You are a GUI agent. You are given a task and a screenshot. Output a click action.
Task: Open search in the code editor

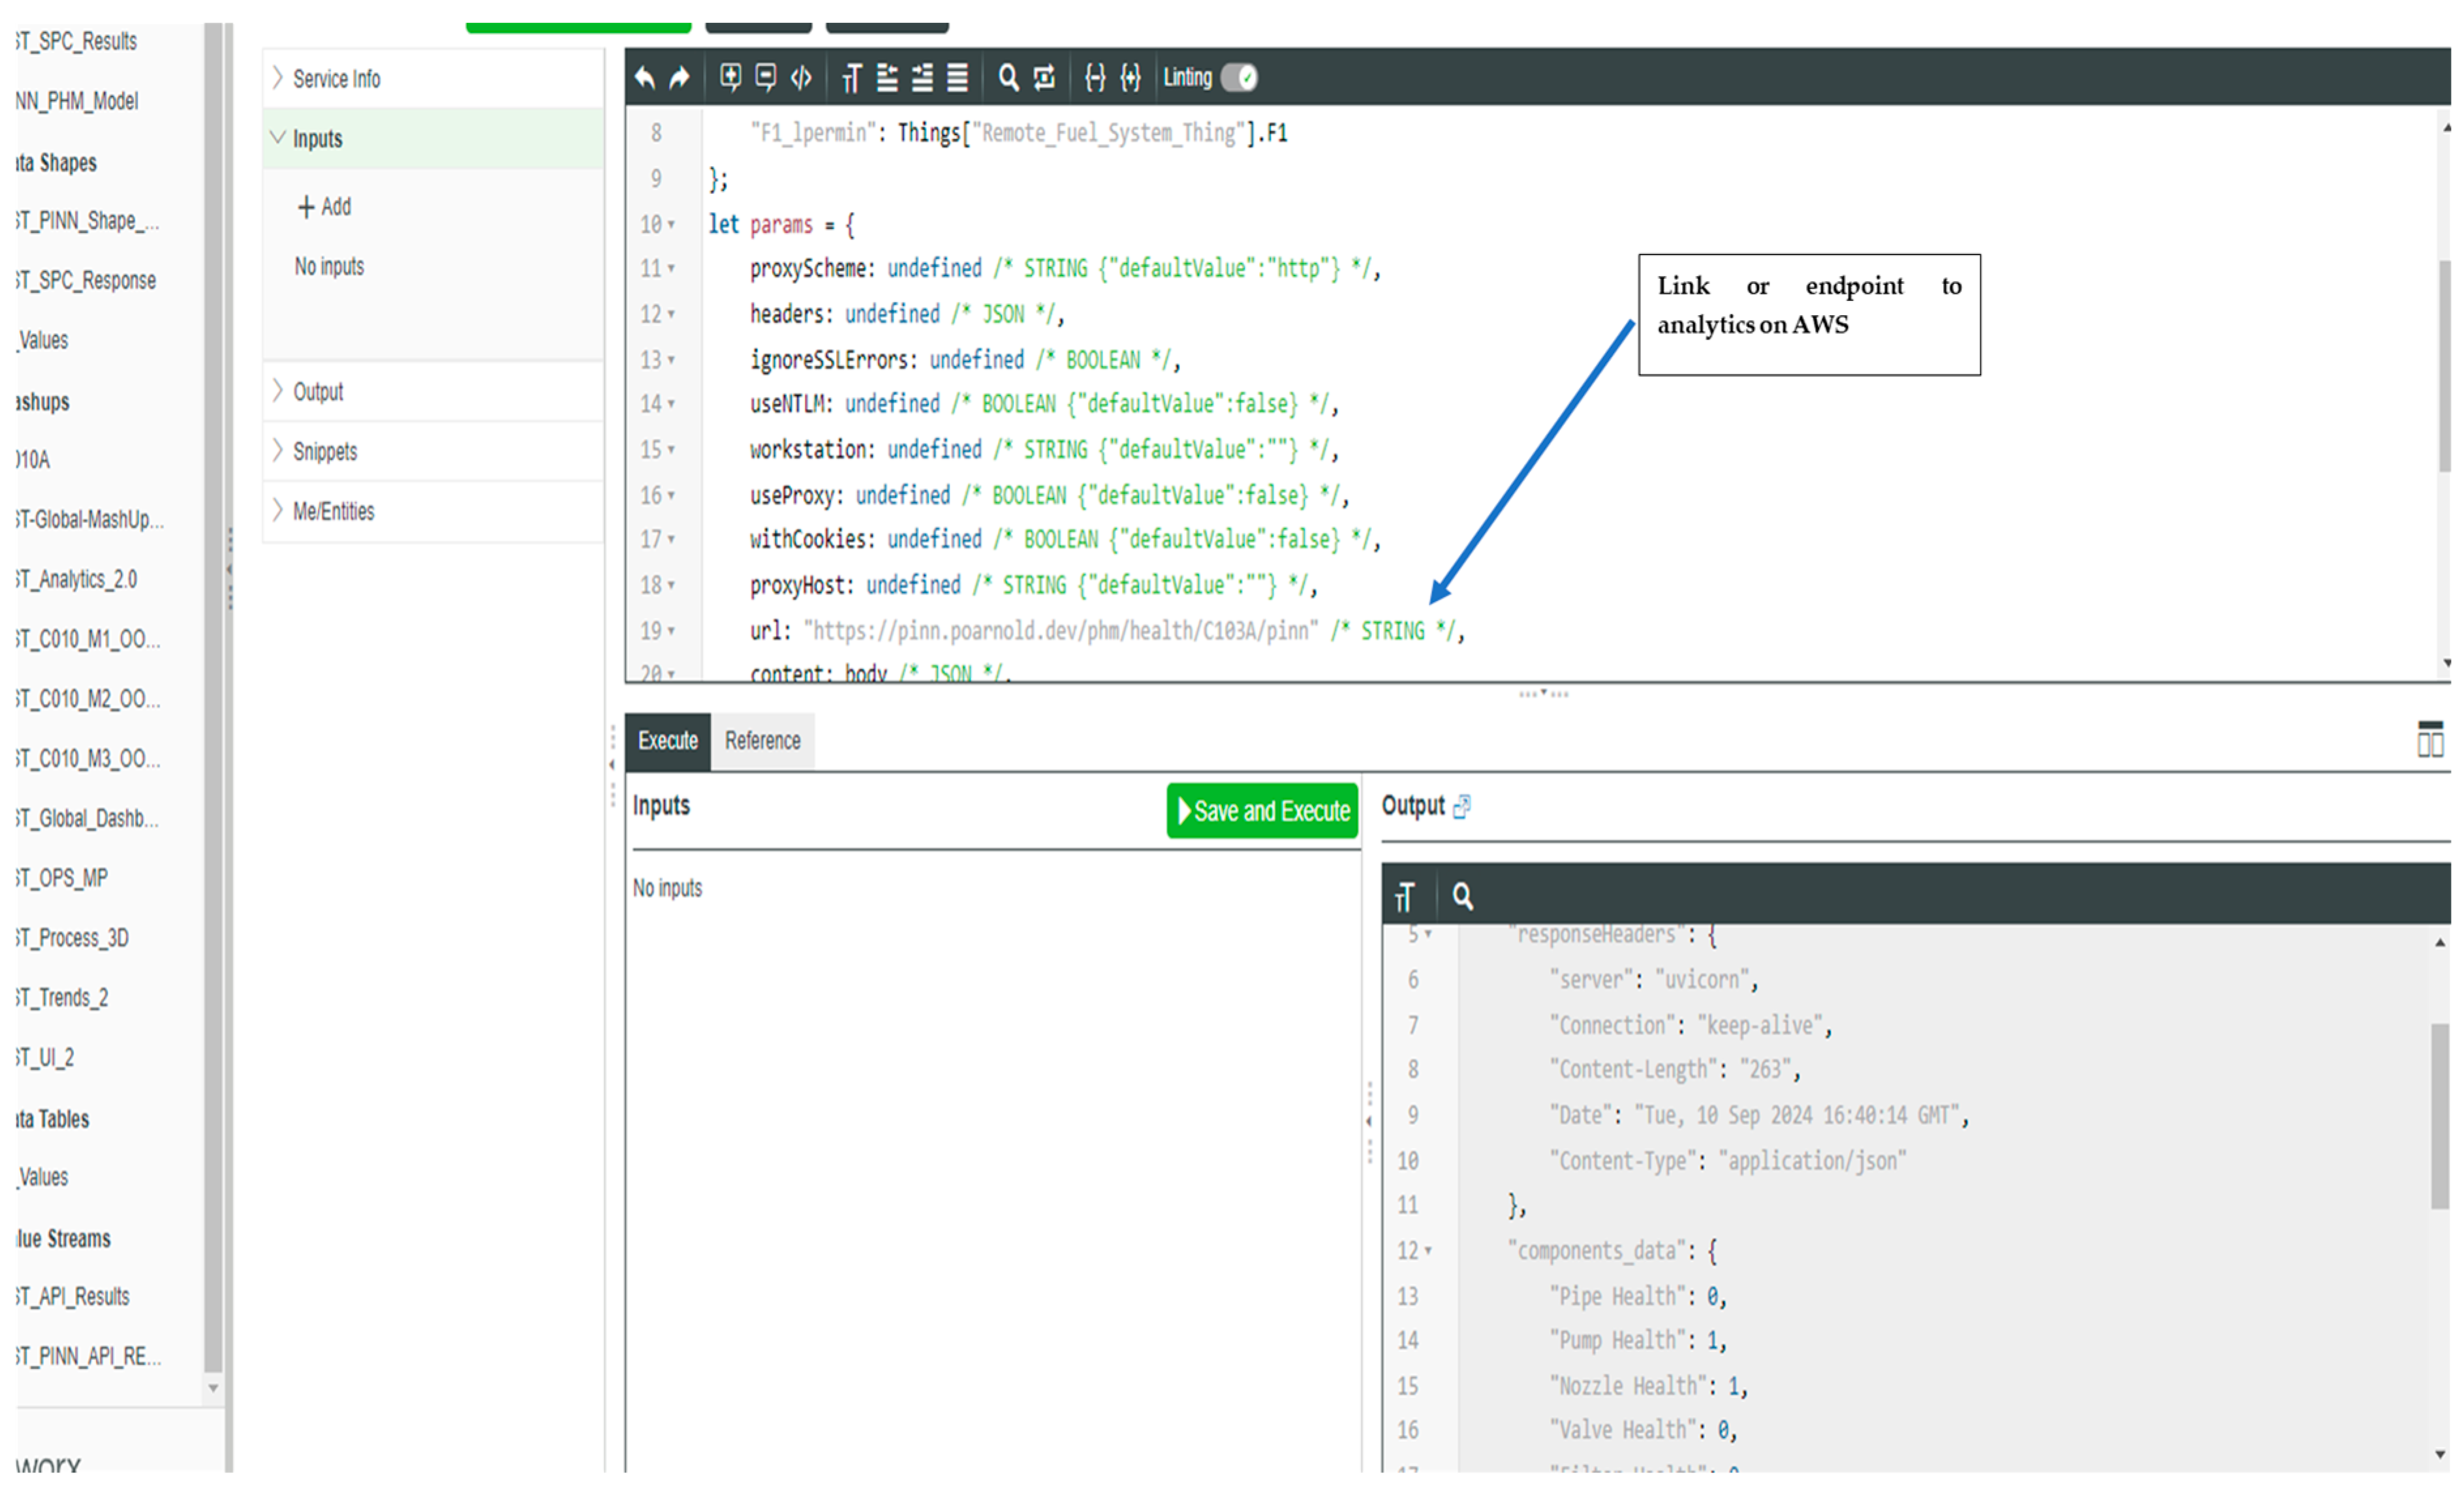click(1009, 77)
